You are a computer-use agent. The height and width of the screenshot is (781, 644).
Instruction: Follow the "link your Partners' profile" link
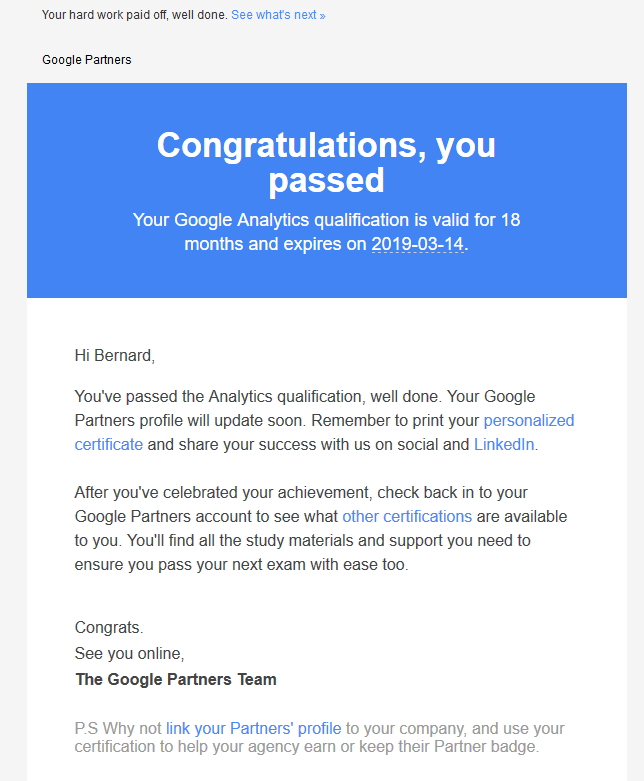pos(254,729)
